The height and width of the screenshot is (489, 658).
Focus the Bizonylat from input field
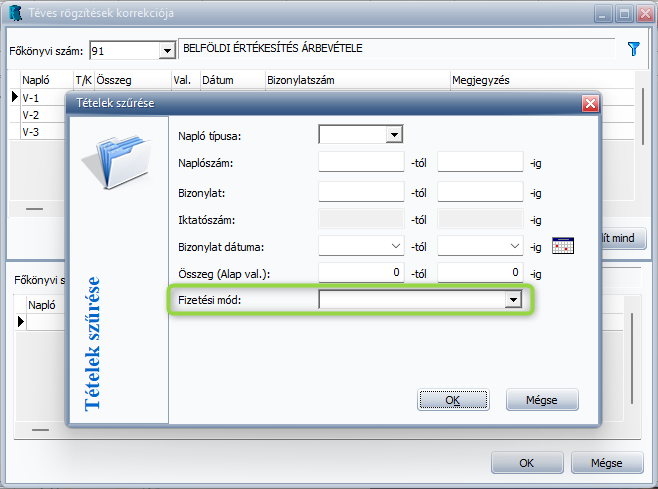click(x=361, y=192)
